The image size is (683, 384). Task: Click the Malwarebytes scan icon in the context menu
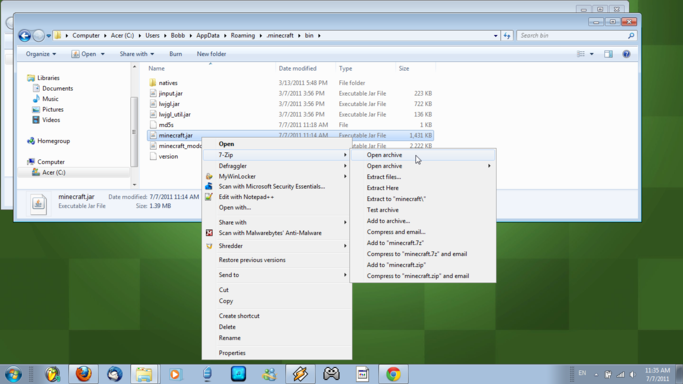click(209, 233)
